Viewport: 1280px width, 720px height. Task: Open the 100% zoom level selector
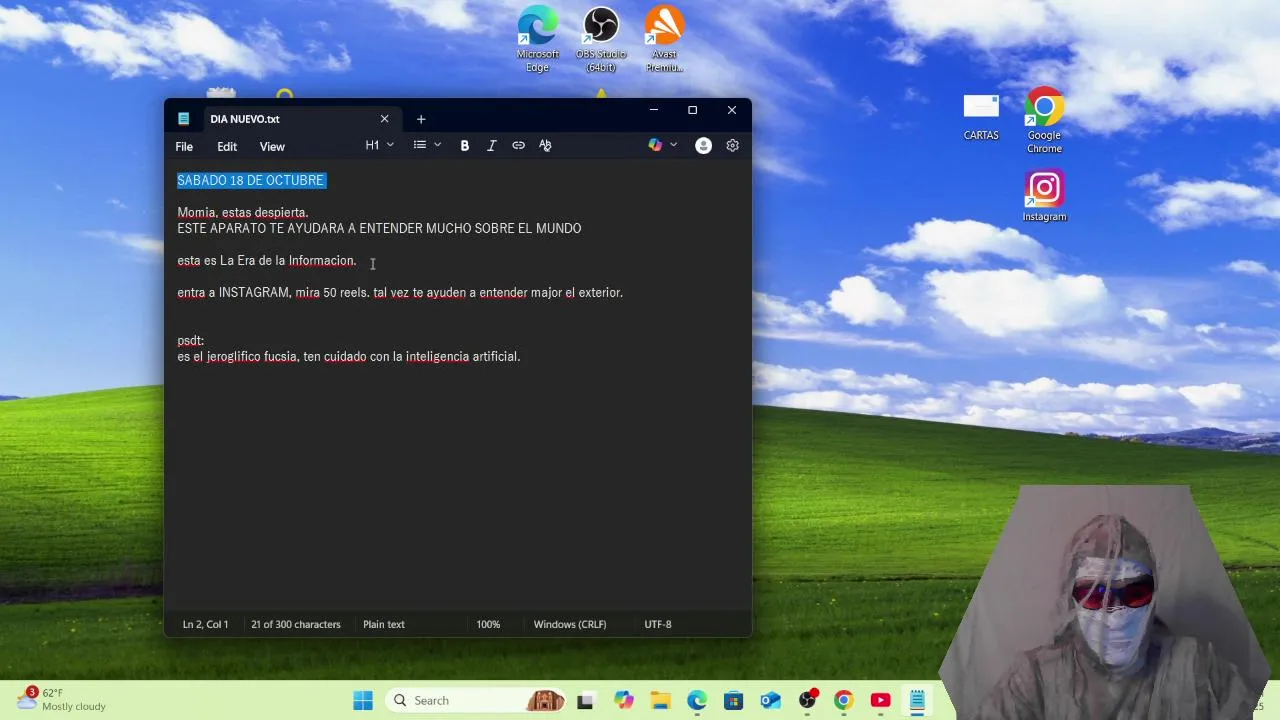(488, 624)
